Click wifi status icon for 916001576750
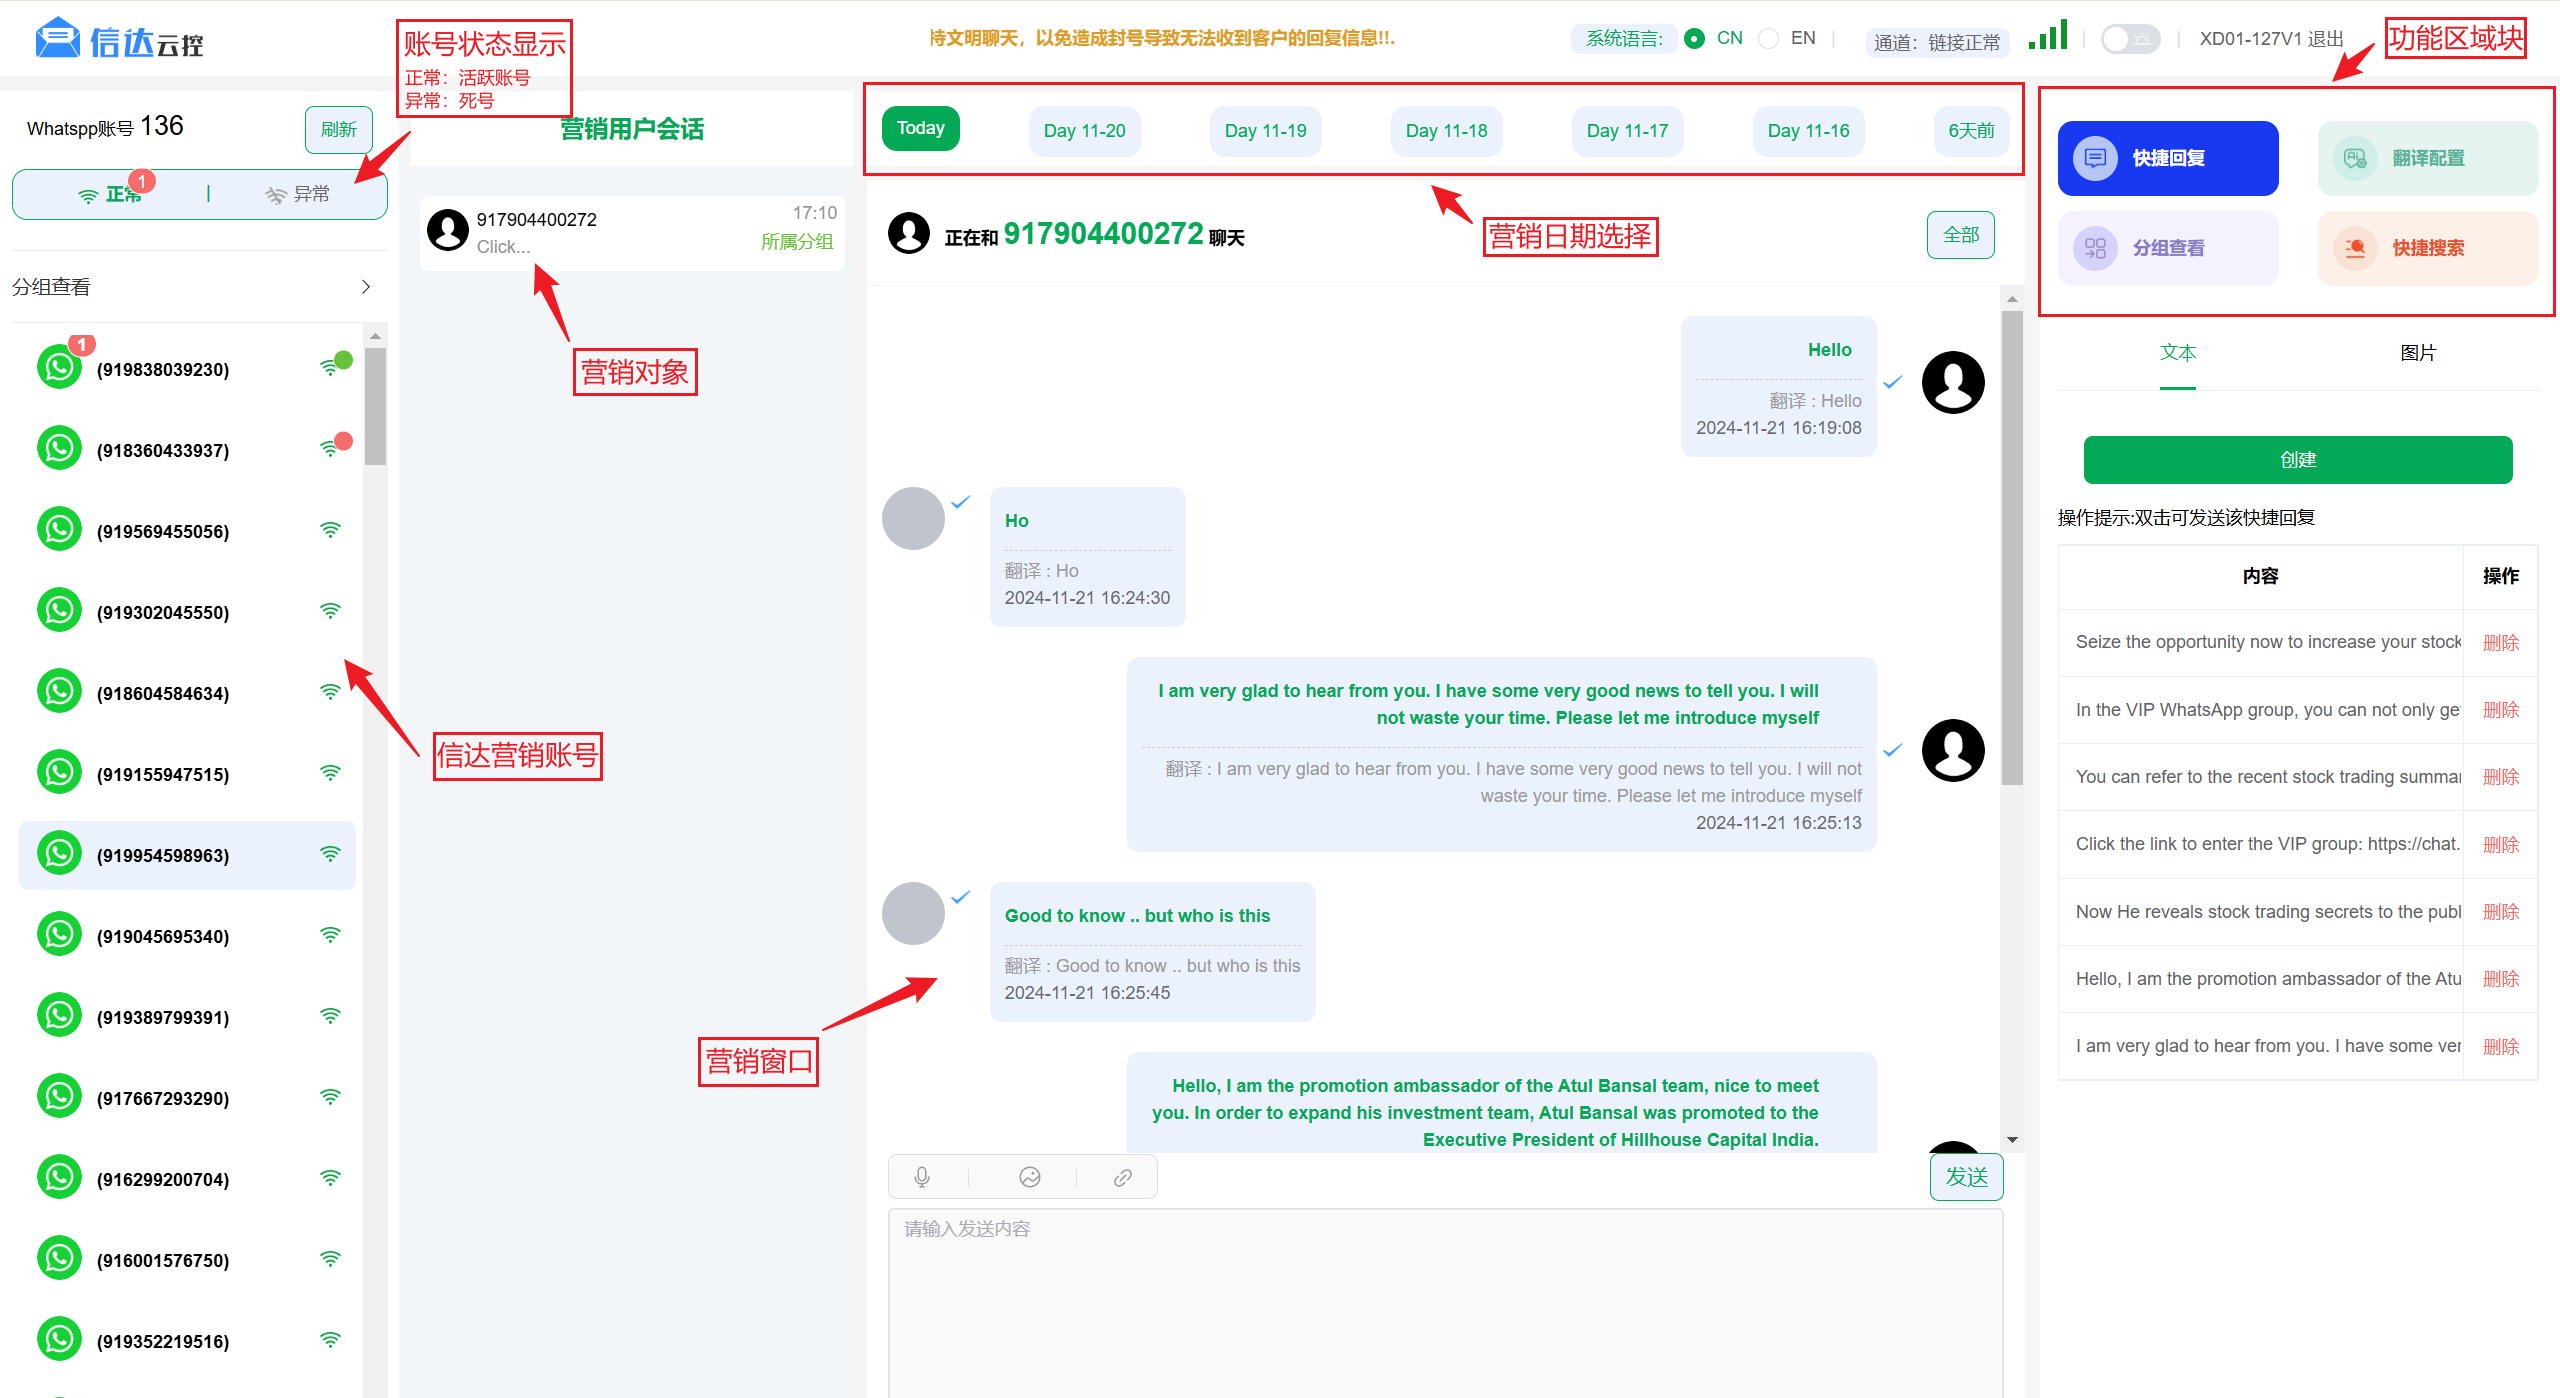Screen dimensions: 2560x1398 (330, 1259)
